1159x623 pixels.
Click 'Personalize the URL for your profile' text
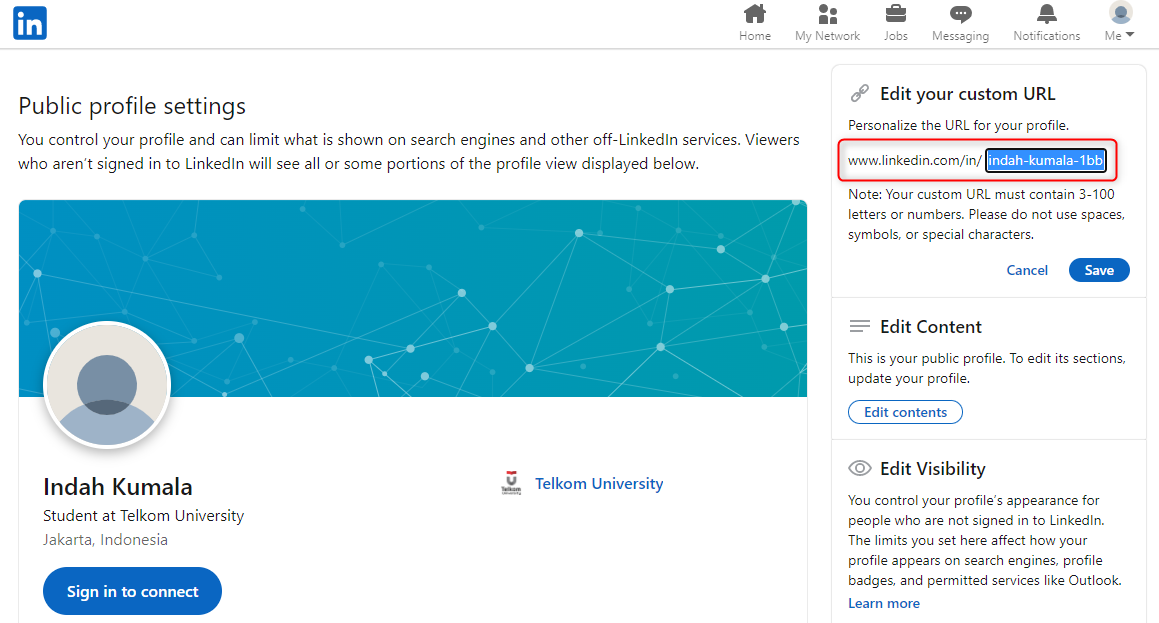(958, 125)
